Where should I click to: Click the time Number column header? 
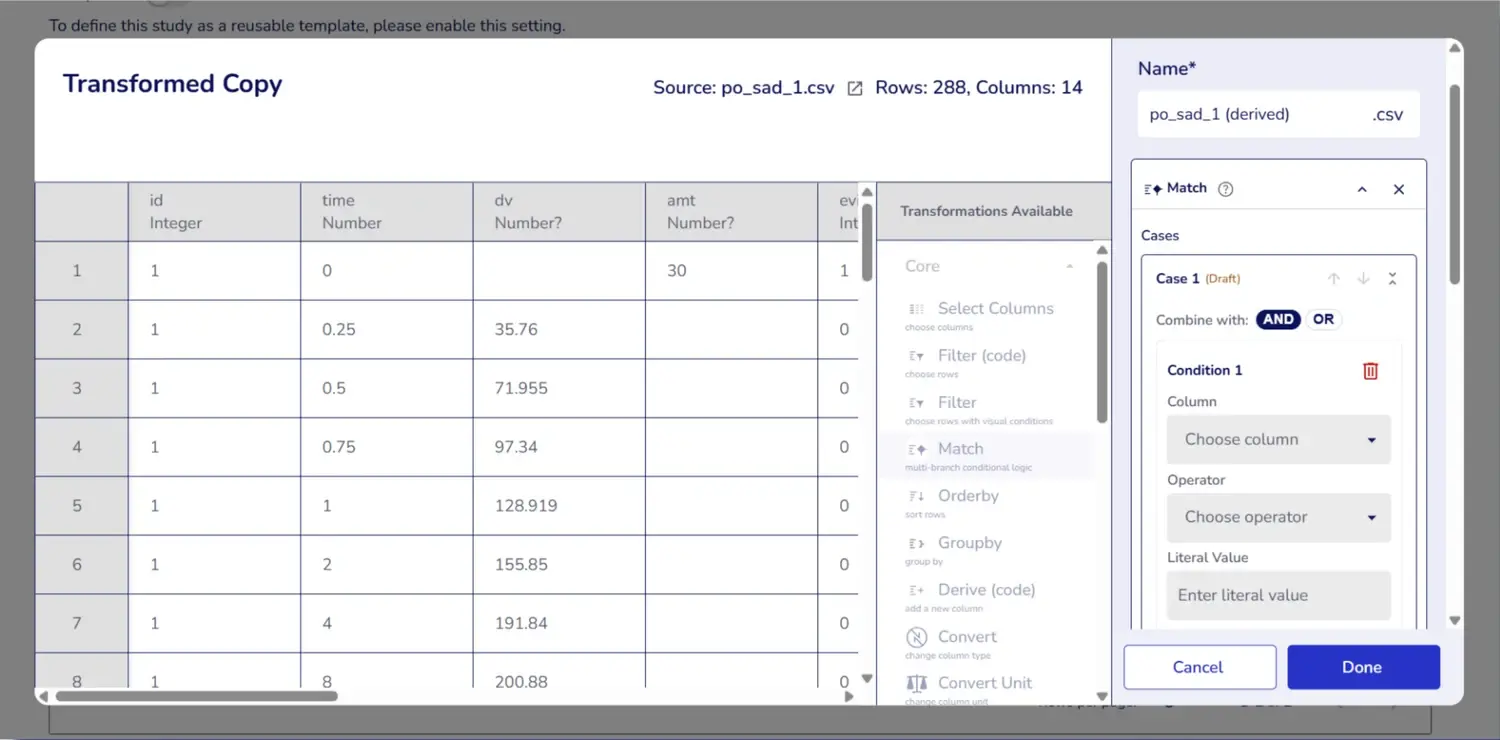tap(387, 212)
